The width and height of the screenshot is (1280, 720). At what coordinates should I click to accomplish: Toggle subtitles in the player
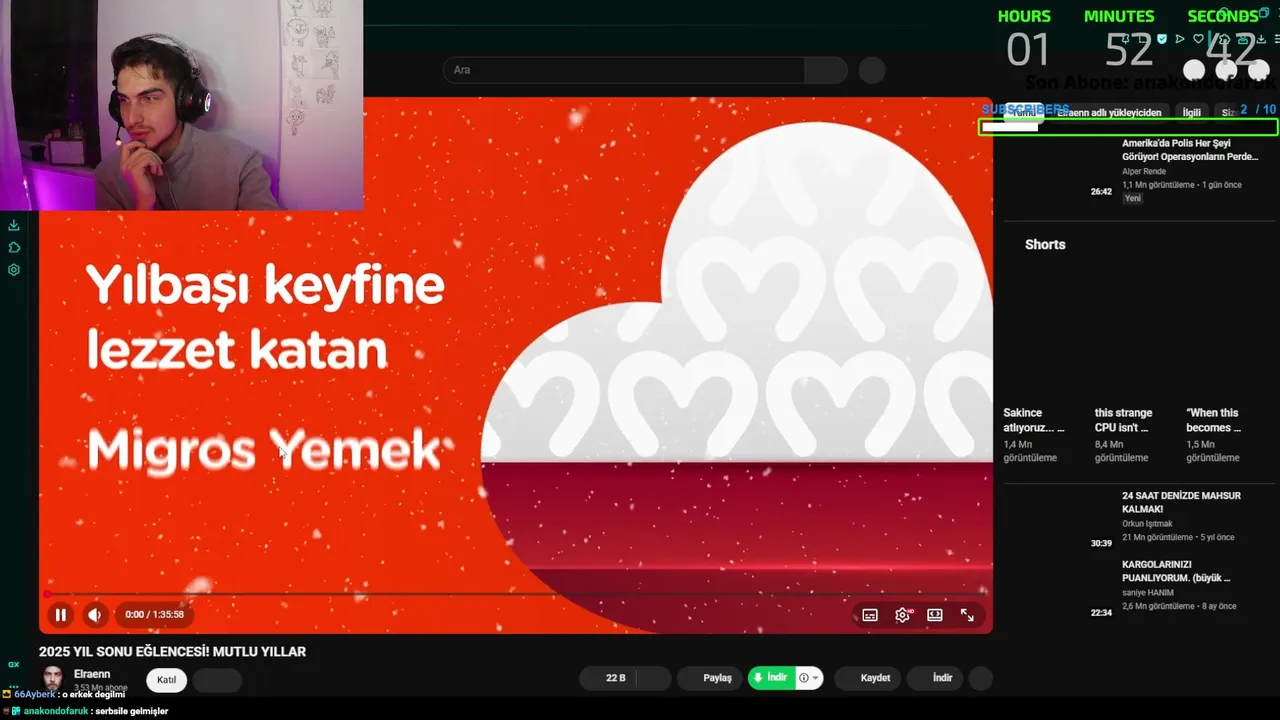pyautogui.click(x=870, y=615)
